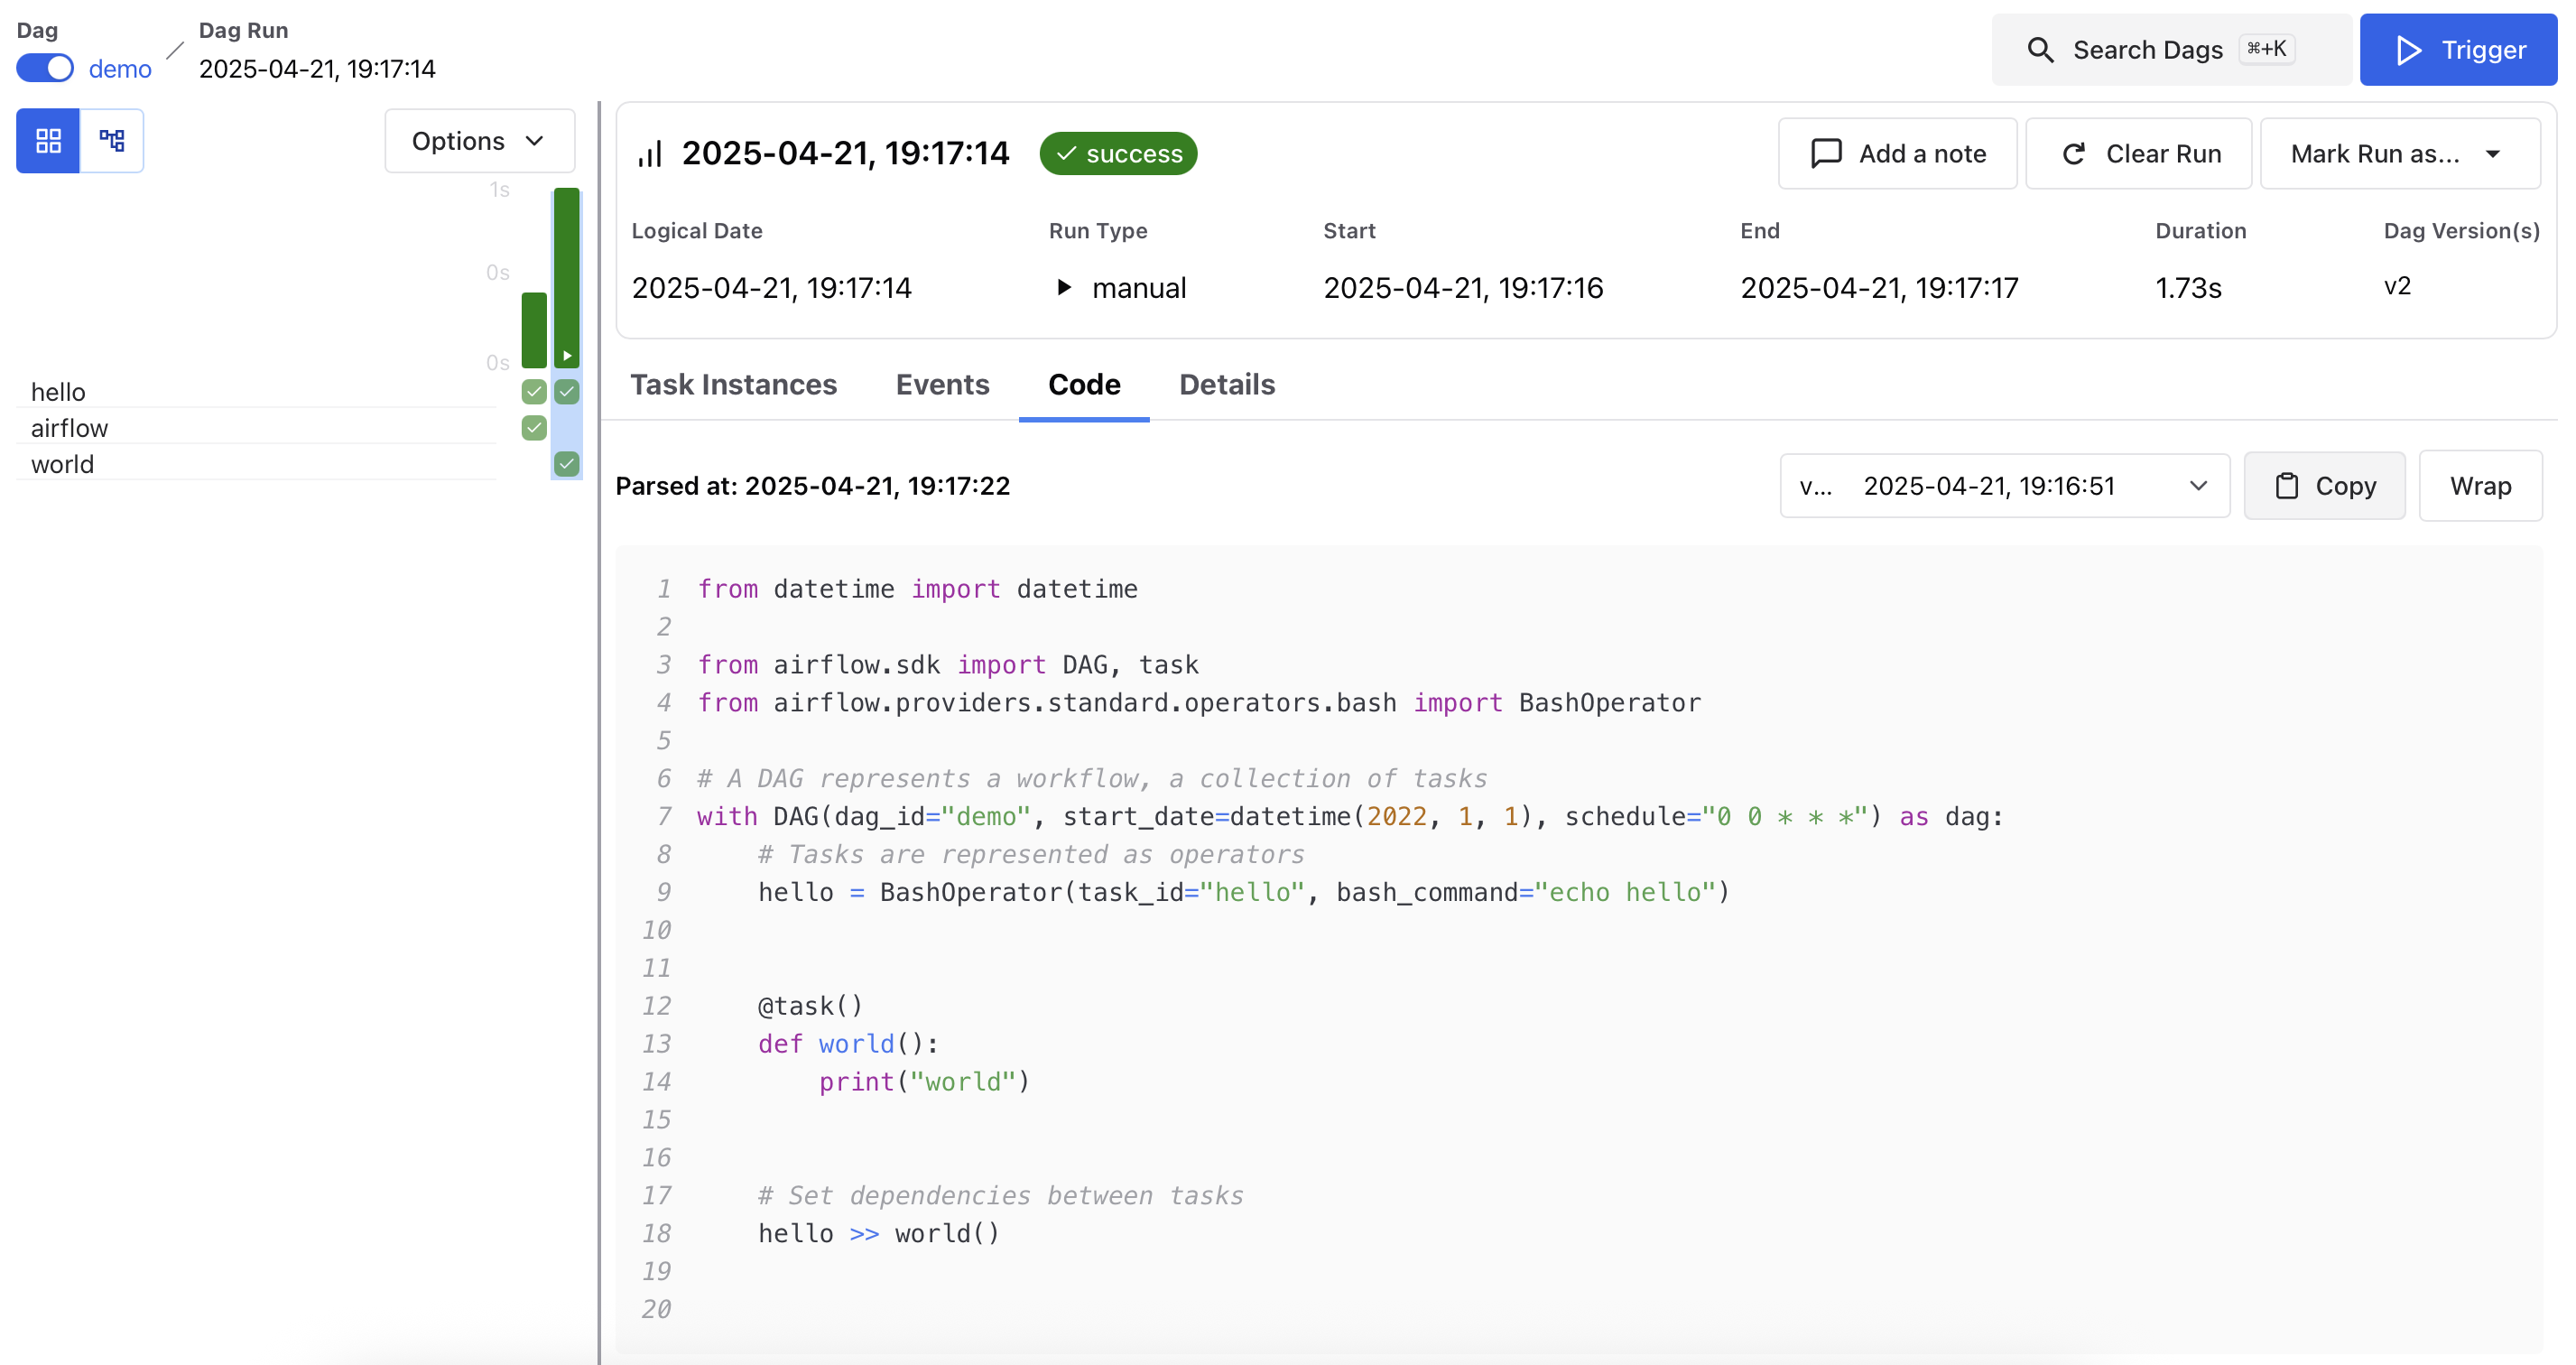Switch to graph view layout
The image size is (2576, 1365).
click(112, 140)
